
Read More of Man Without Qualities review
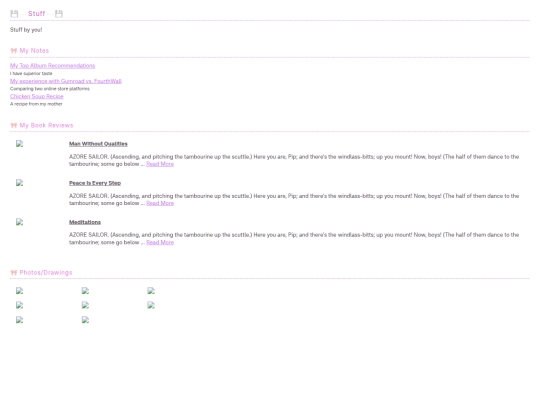point(160,164)
